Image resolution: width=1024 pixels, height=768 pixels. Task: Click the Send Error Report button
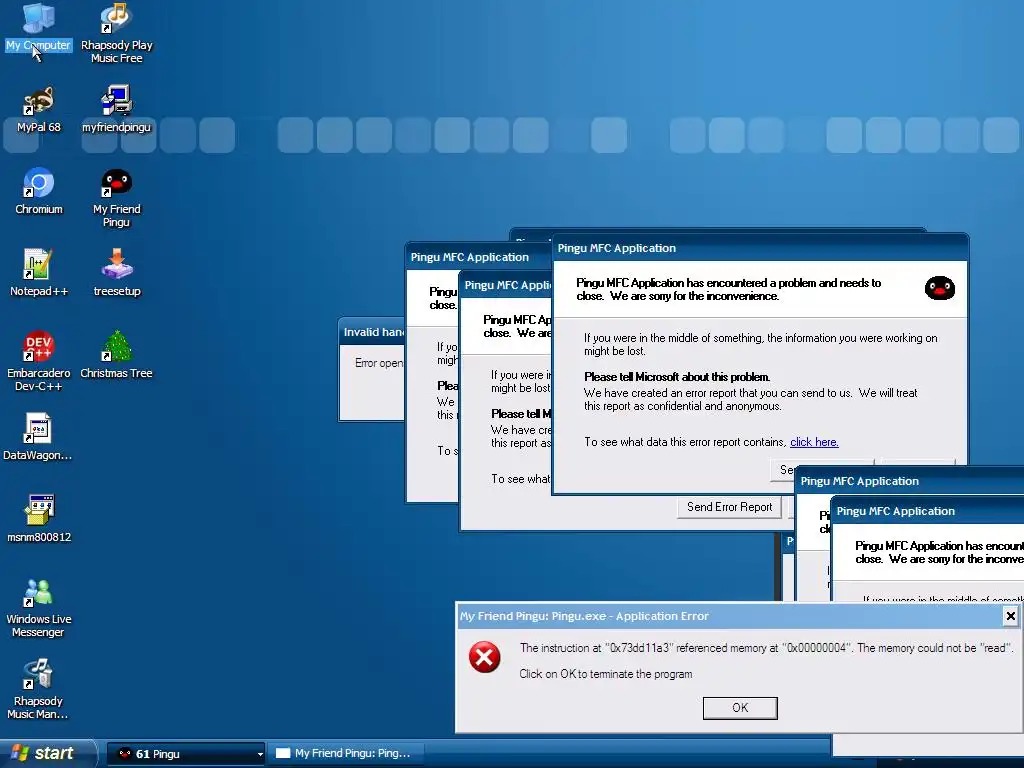(729, 507)
